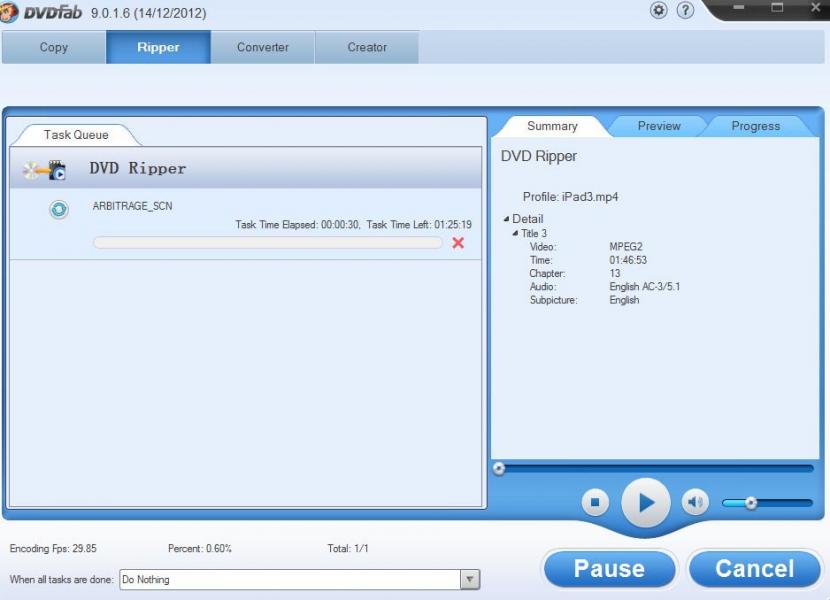Click the Task Time Elapsed: 00:00:30 text
This screenshot has height=600, width=830.
click(x=297, y=225)
